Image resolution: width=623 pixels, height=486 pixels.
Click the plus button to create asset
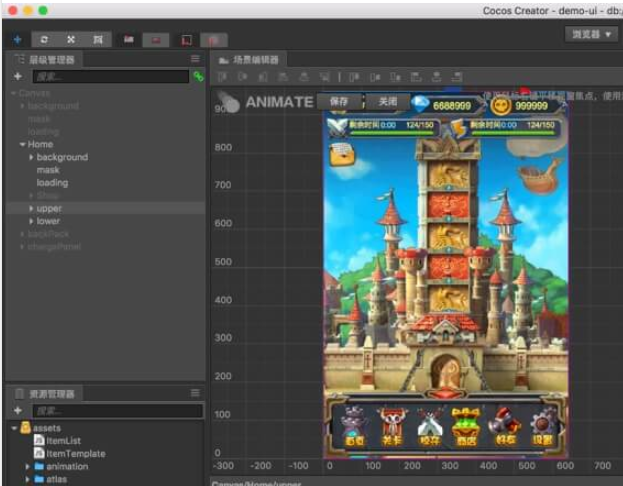coord(17,410)
